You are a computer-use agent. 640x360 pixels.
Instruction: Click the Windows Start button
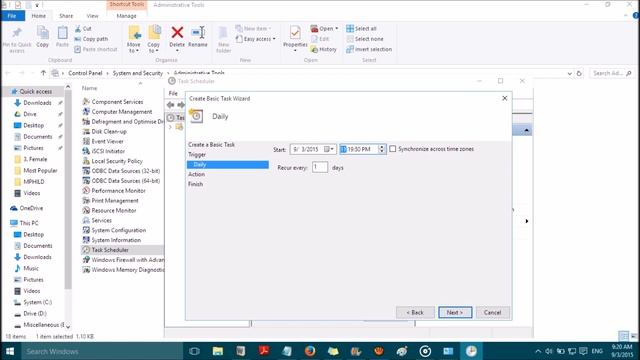pos(10,351)
